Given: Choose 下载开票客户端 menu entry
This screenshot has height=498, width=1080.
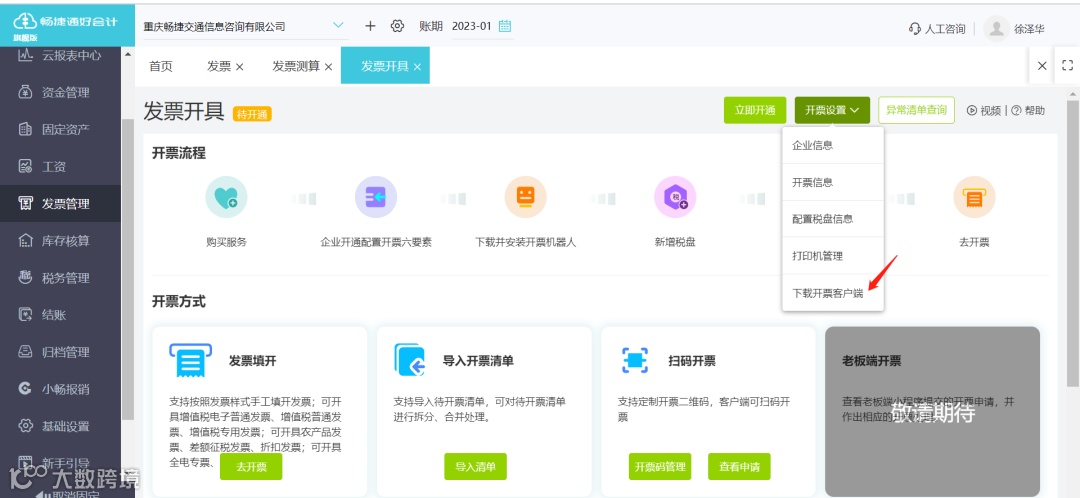Looking at the screenshot, I should point(833,293).
